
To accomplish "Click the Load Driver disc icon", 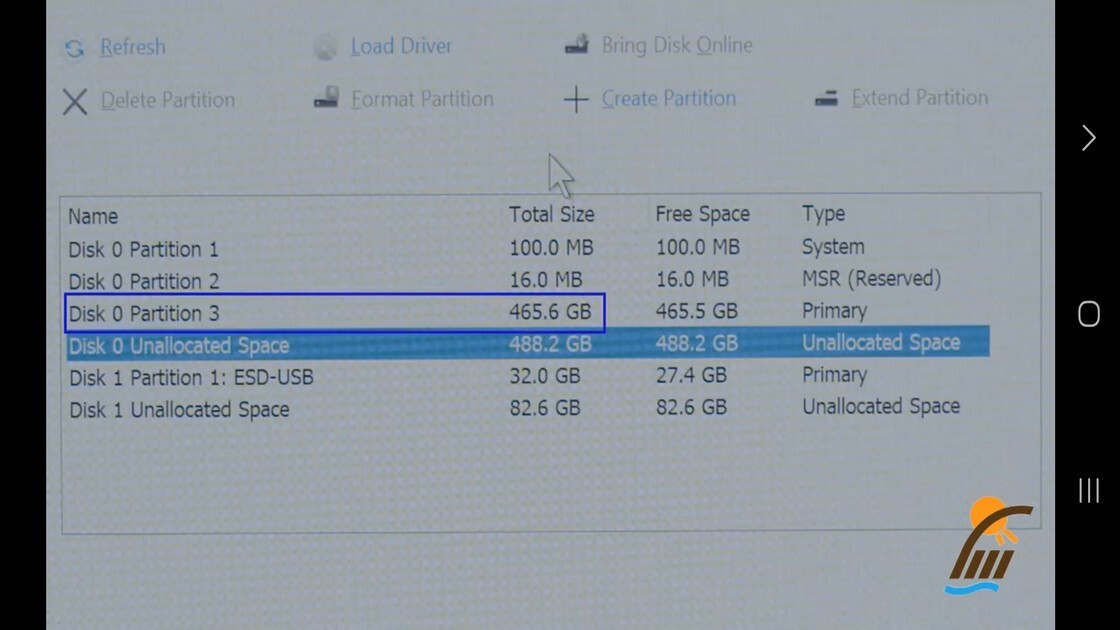I will [325, 48].
